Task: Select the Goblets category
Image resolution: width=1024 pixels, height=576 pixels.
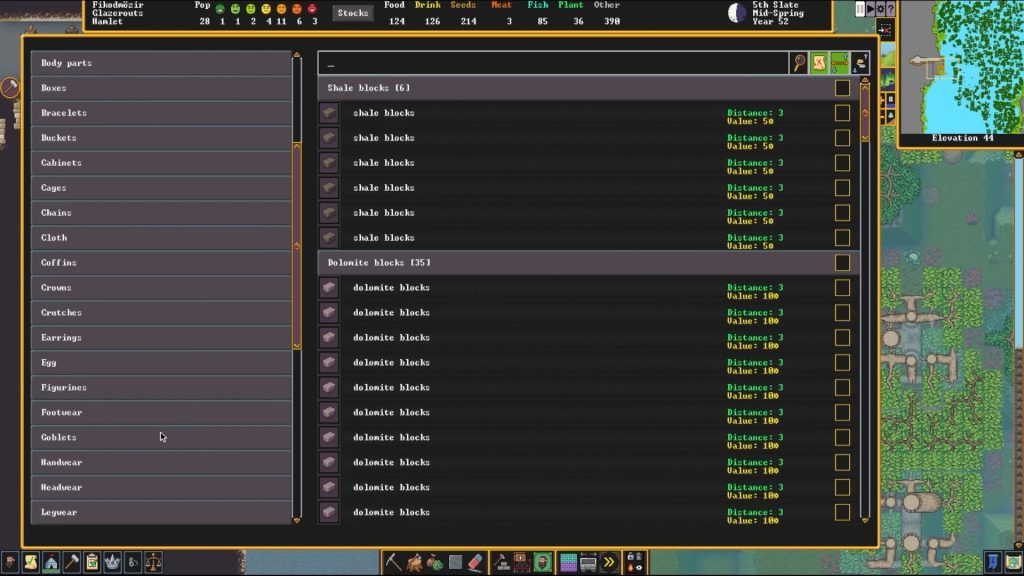Action: [161, 438]
